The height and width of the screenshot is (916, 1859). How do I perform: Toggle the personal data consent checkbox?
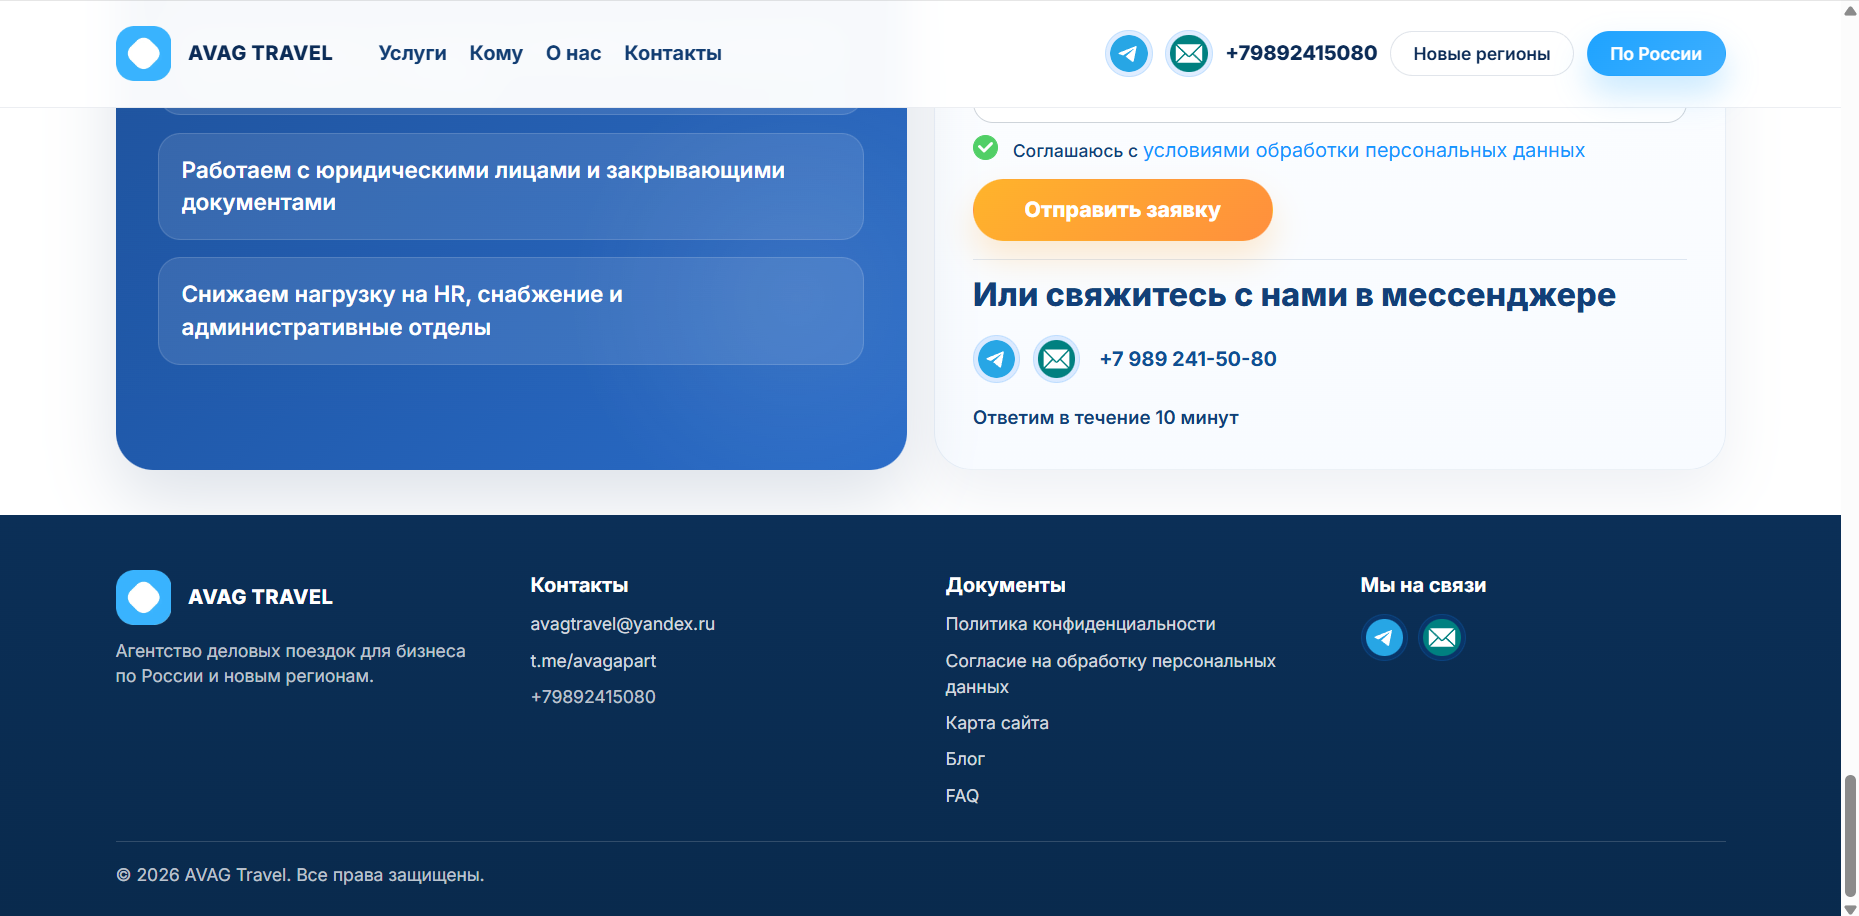click(x=985, y=148)
